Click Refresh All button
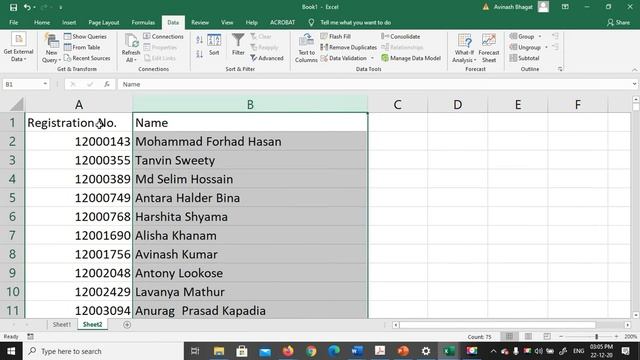This screenshot has width=640, height=360. [131, 49]
